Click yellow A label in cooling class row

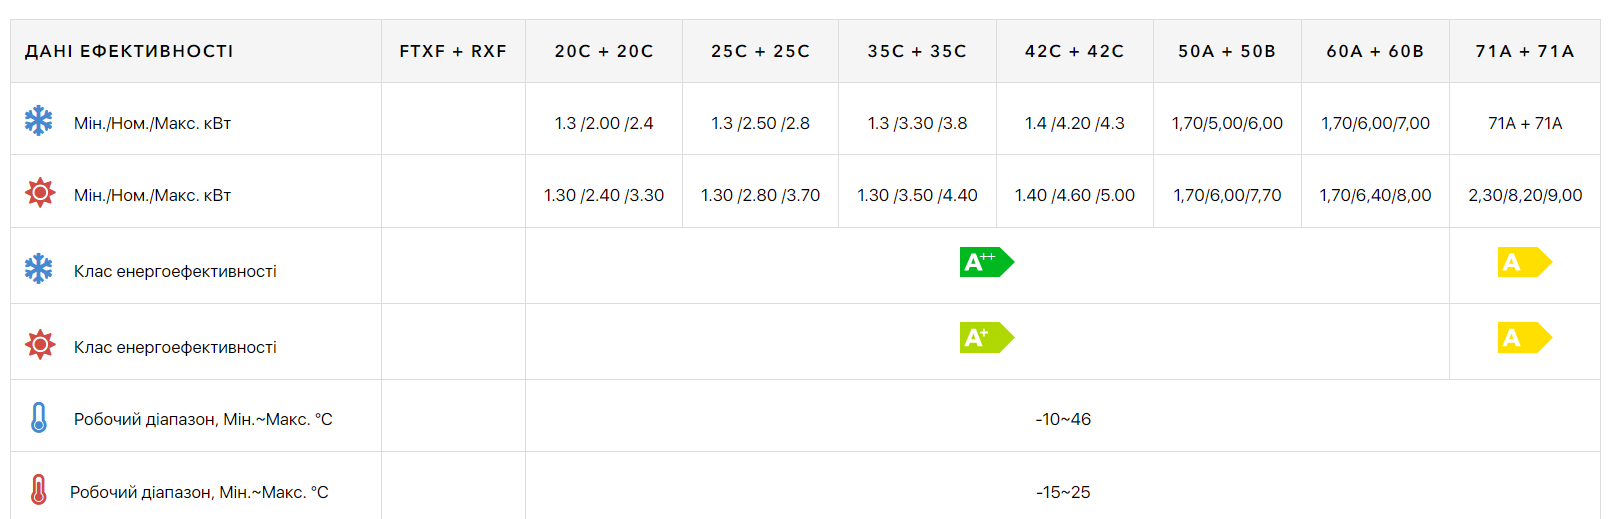click(1525, 262)
